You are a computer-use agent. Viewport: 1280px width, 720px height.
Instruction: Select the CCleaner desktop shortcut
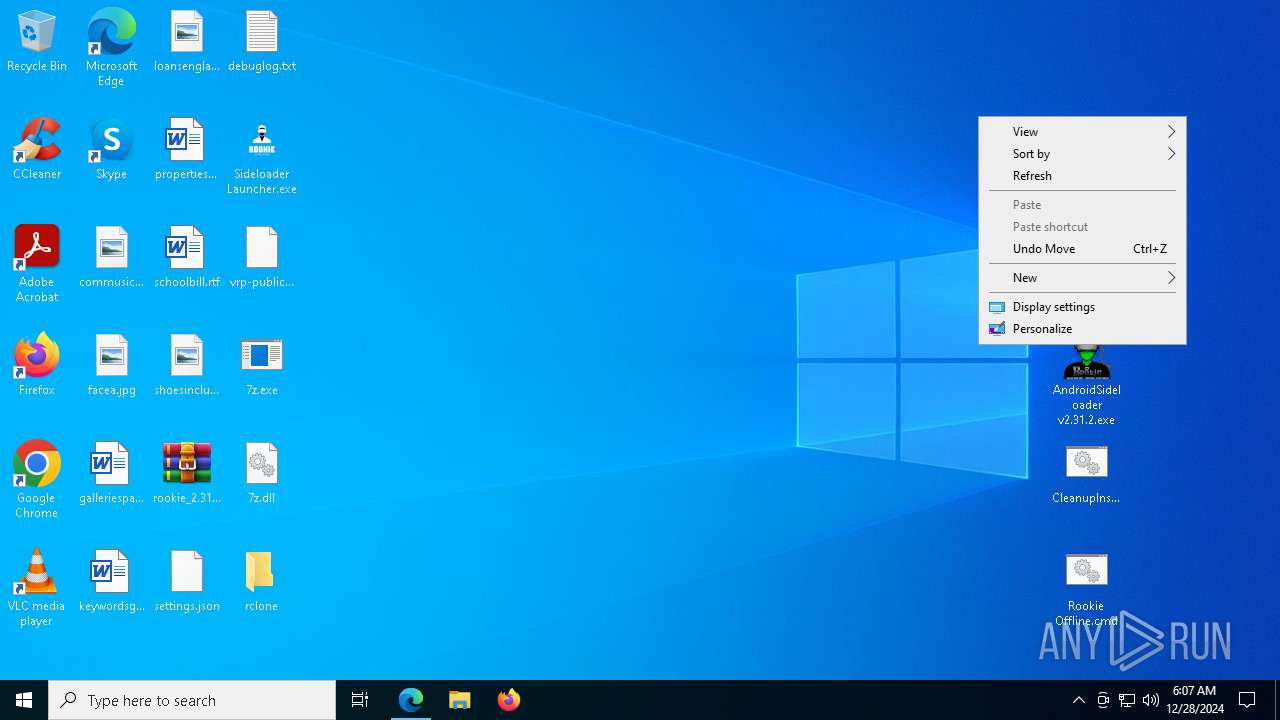(37, 150)
